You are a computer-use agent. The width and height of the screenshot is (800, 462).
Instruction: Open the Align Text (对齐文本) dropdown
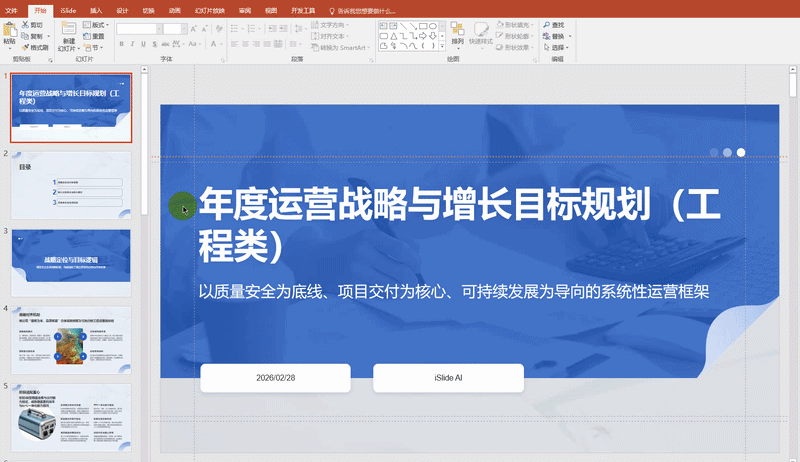click(330, 36)
